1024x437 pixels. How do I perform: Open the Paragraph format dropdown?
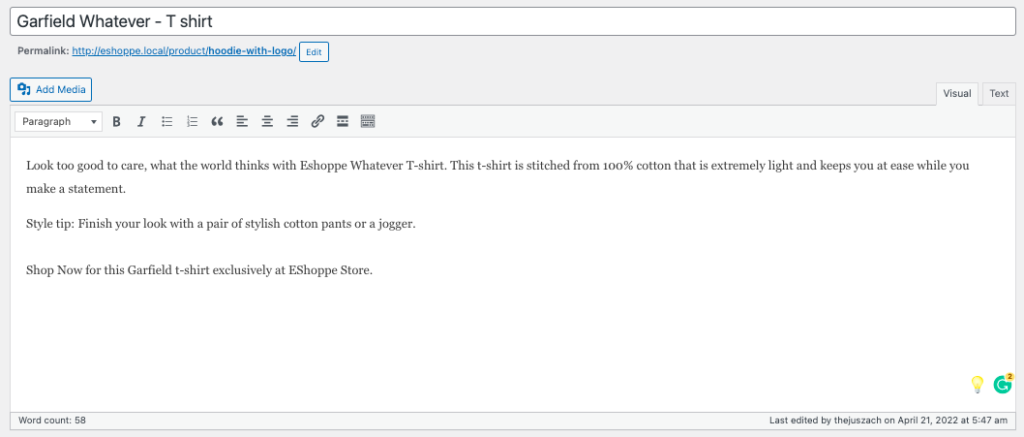tap(59, 121)
